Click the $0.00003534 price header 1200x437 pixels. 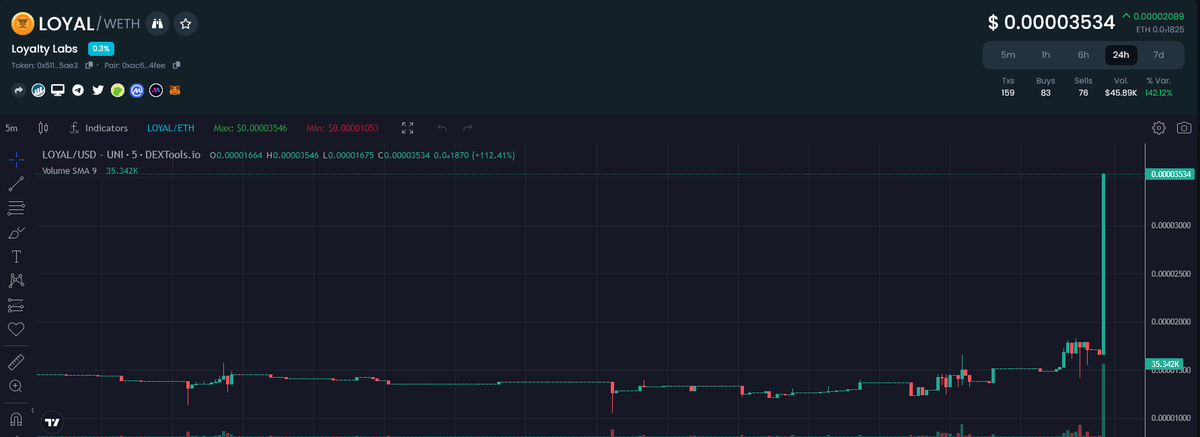[x=1050, y=22]
